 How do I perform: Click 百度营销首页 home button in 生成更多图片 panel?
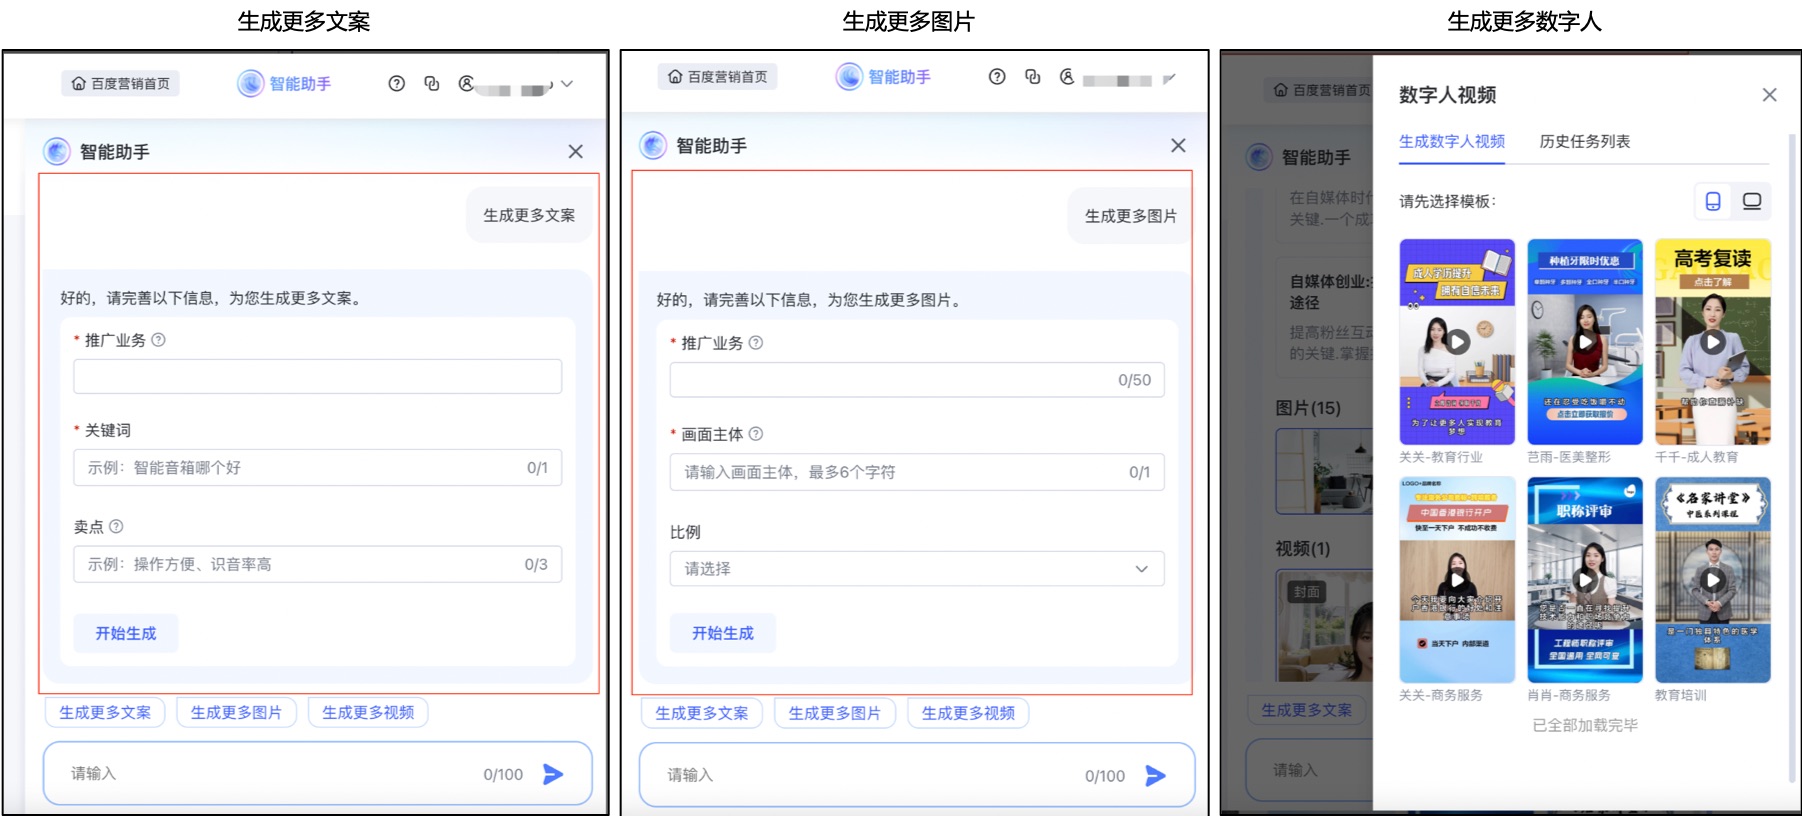pyautogui.click(x=717, y=77)
